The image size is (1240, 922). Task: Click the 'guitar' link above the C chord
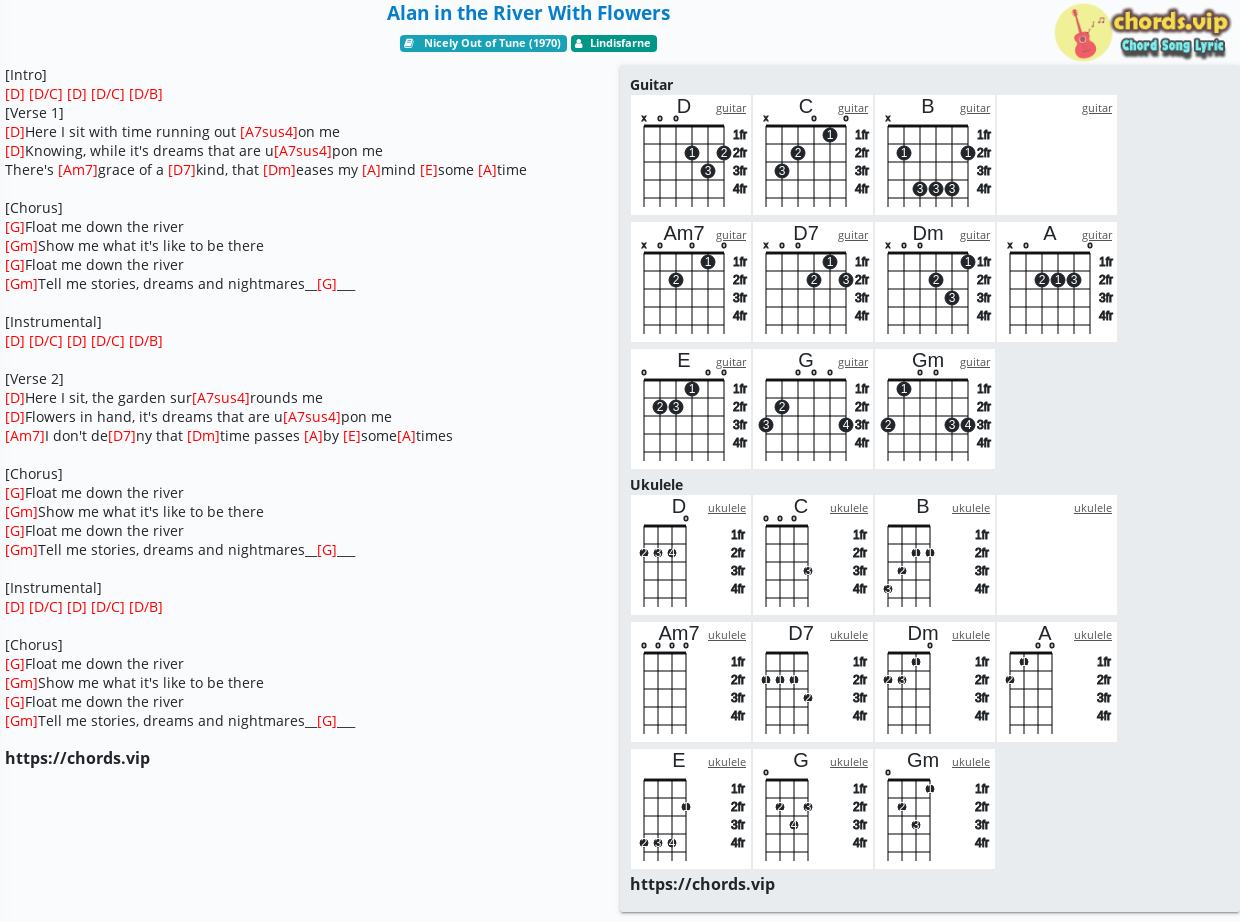click(853, 108)
